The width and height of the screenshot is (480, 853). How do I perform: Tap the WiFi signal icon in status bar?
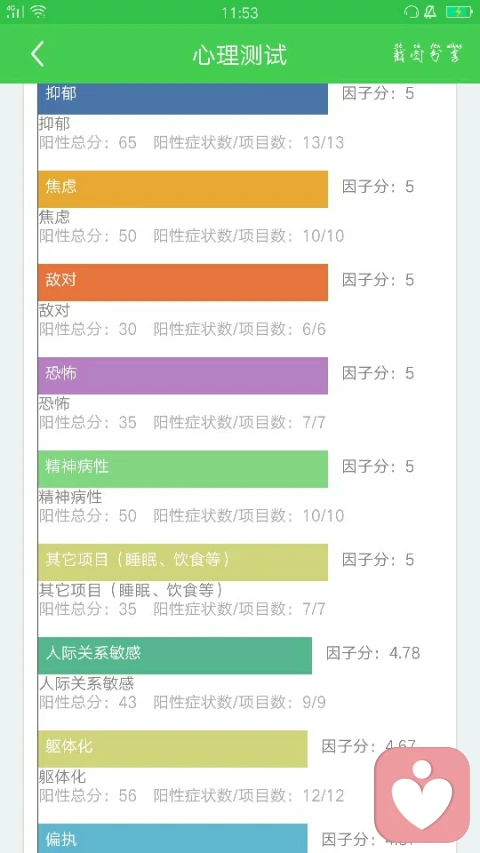[38, 11]
